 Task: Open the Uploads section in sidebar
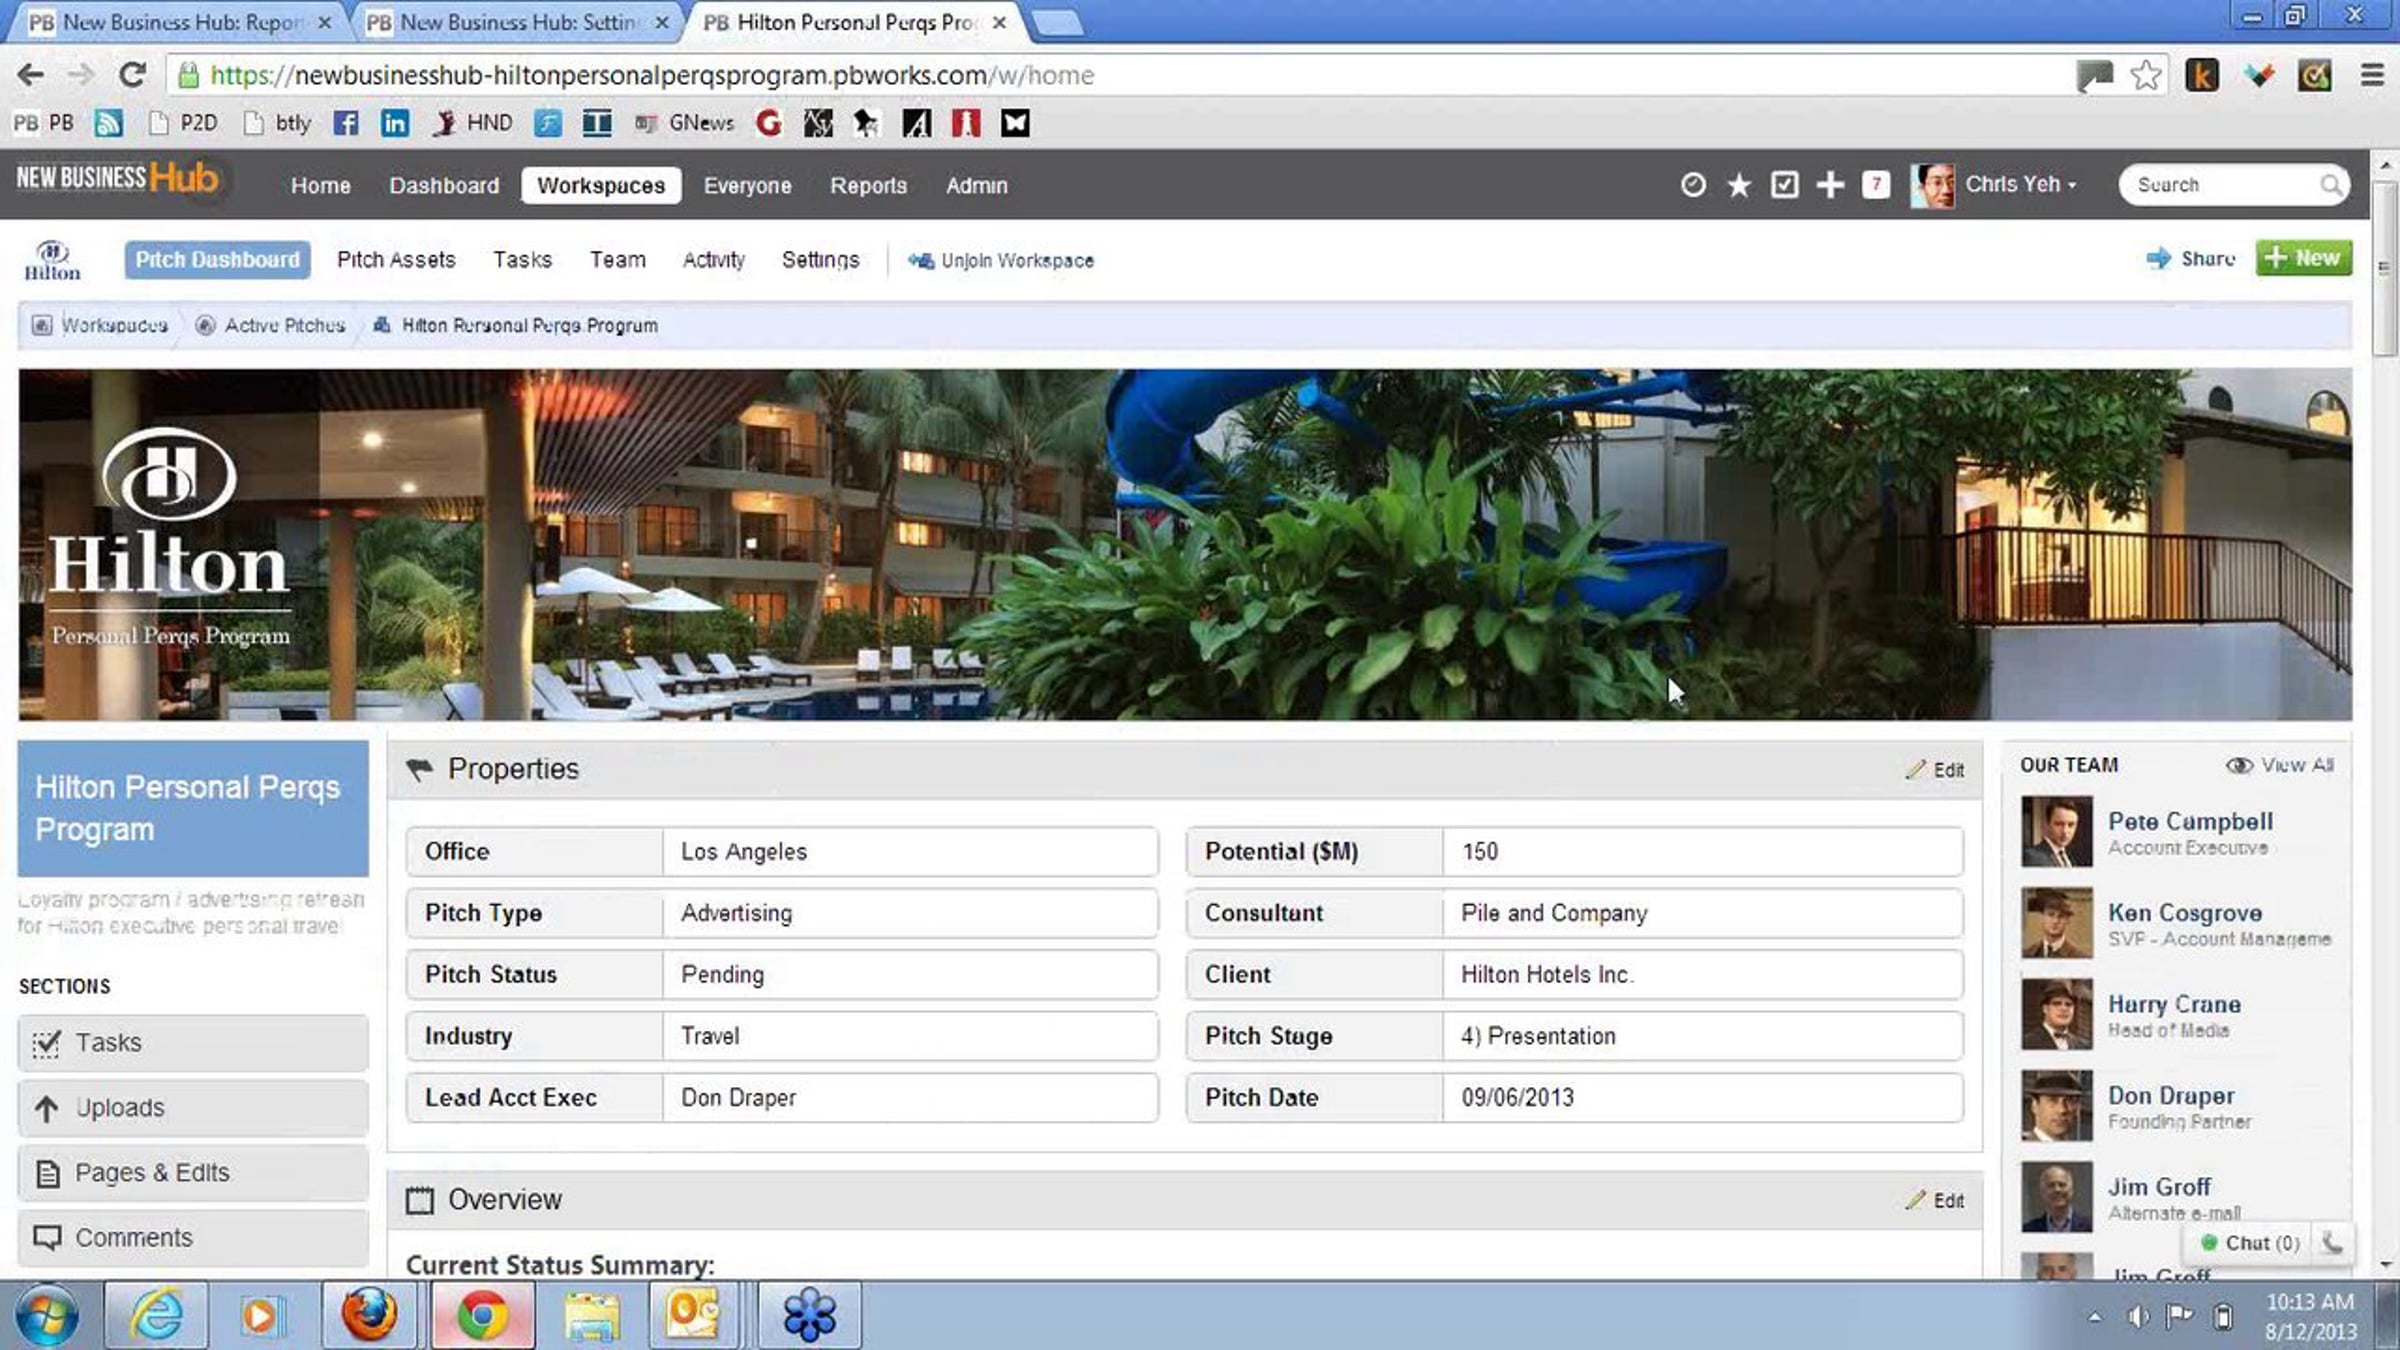click(x=192, y=1108)
